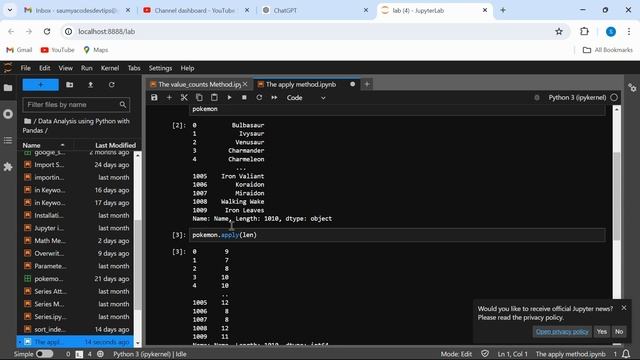
Task: Open the View menu
Action: (x=65, y=68)
